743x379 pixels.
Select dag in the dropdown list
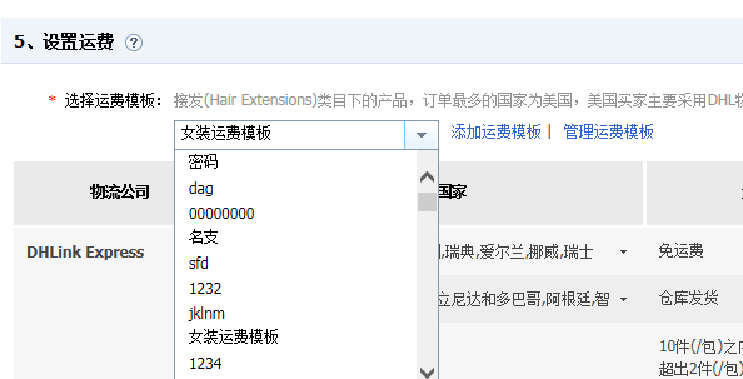pyautogui.click(x=201, y=189)
